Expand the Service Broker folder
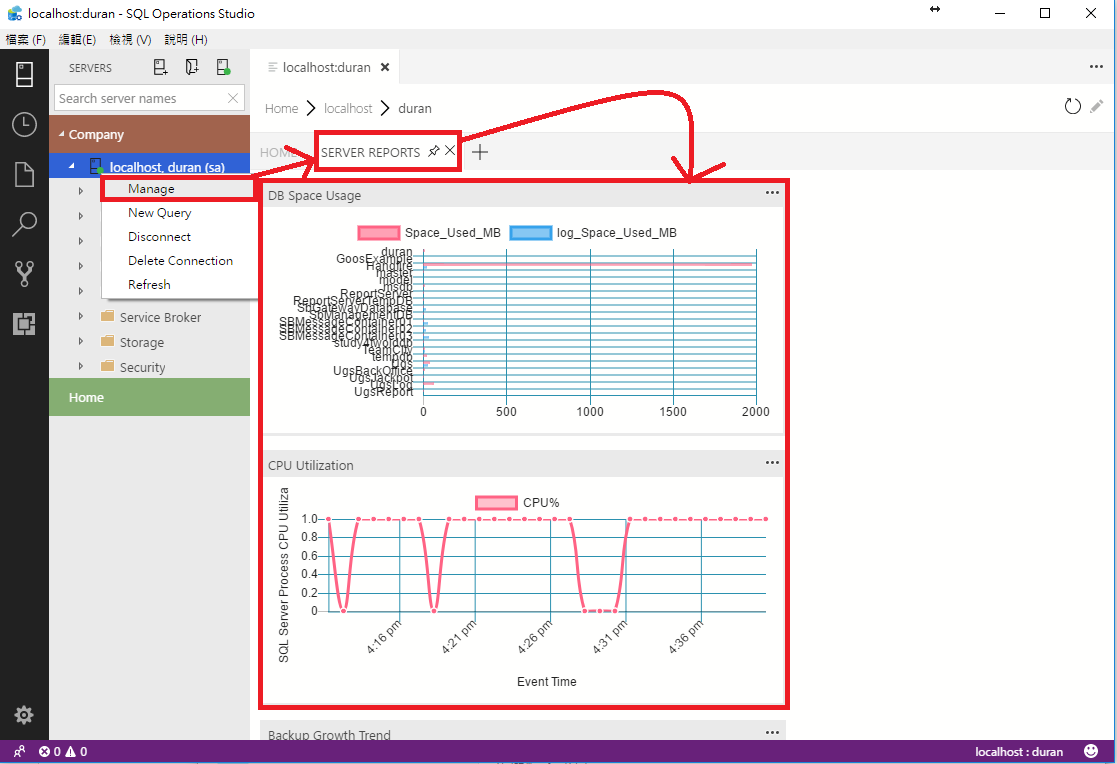Image resolution: width=1117 pixels, height=764 pixels. point(82,316)
